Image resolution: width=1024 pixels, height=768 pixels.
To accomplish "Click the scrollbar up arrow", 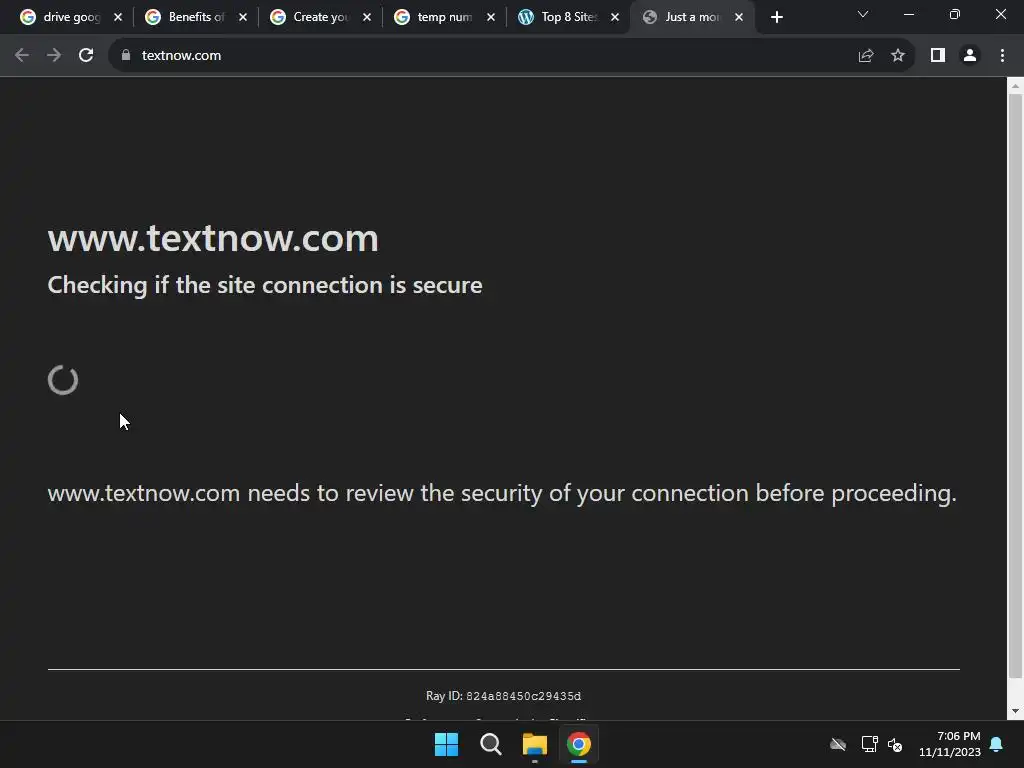I will (x=1015, y=86).
